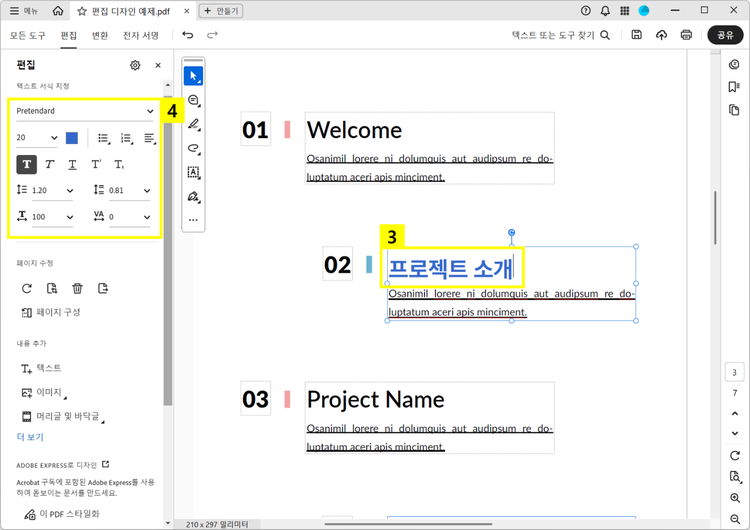Open the character spacing 0 dropdown
Screen dimensions: 750x530
pyautogui.click(x=129, y=217)
